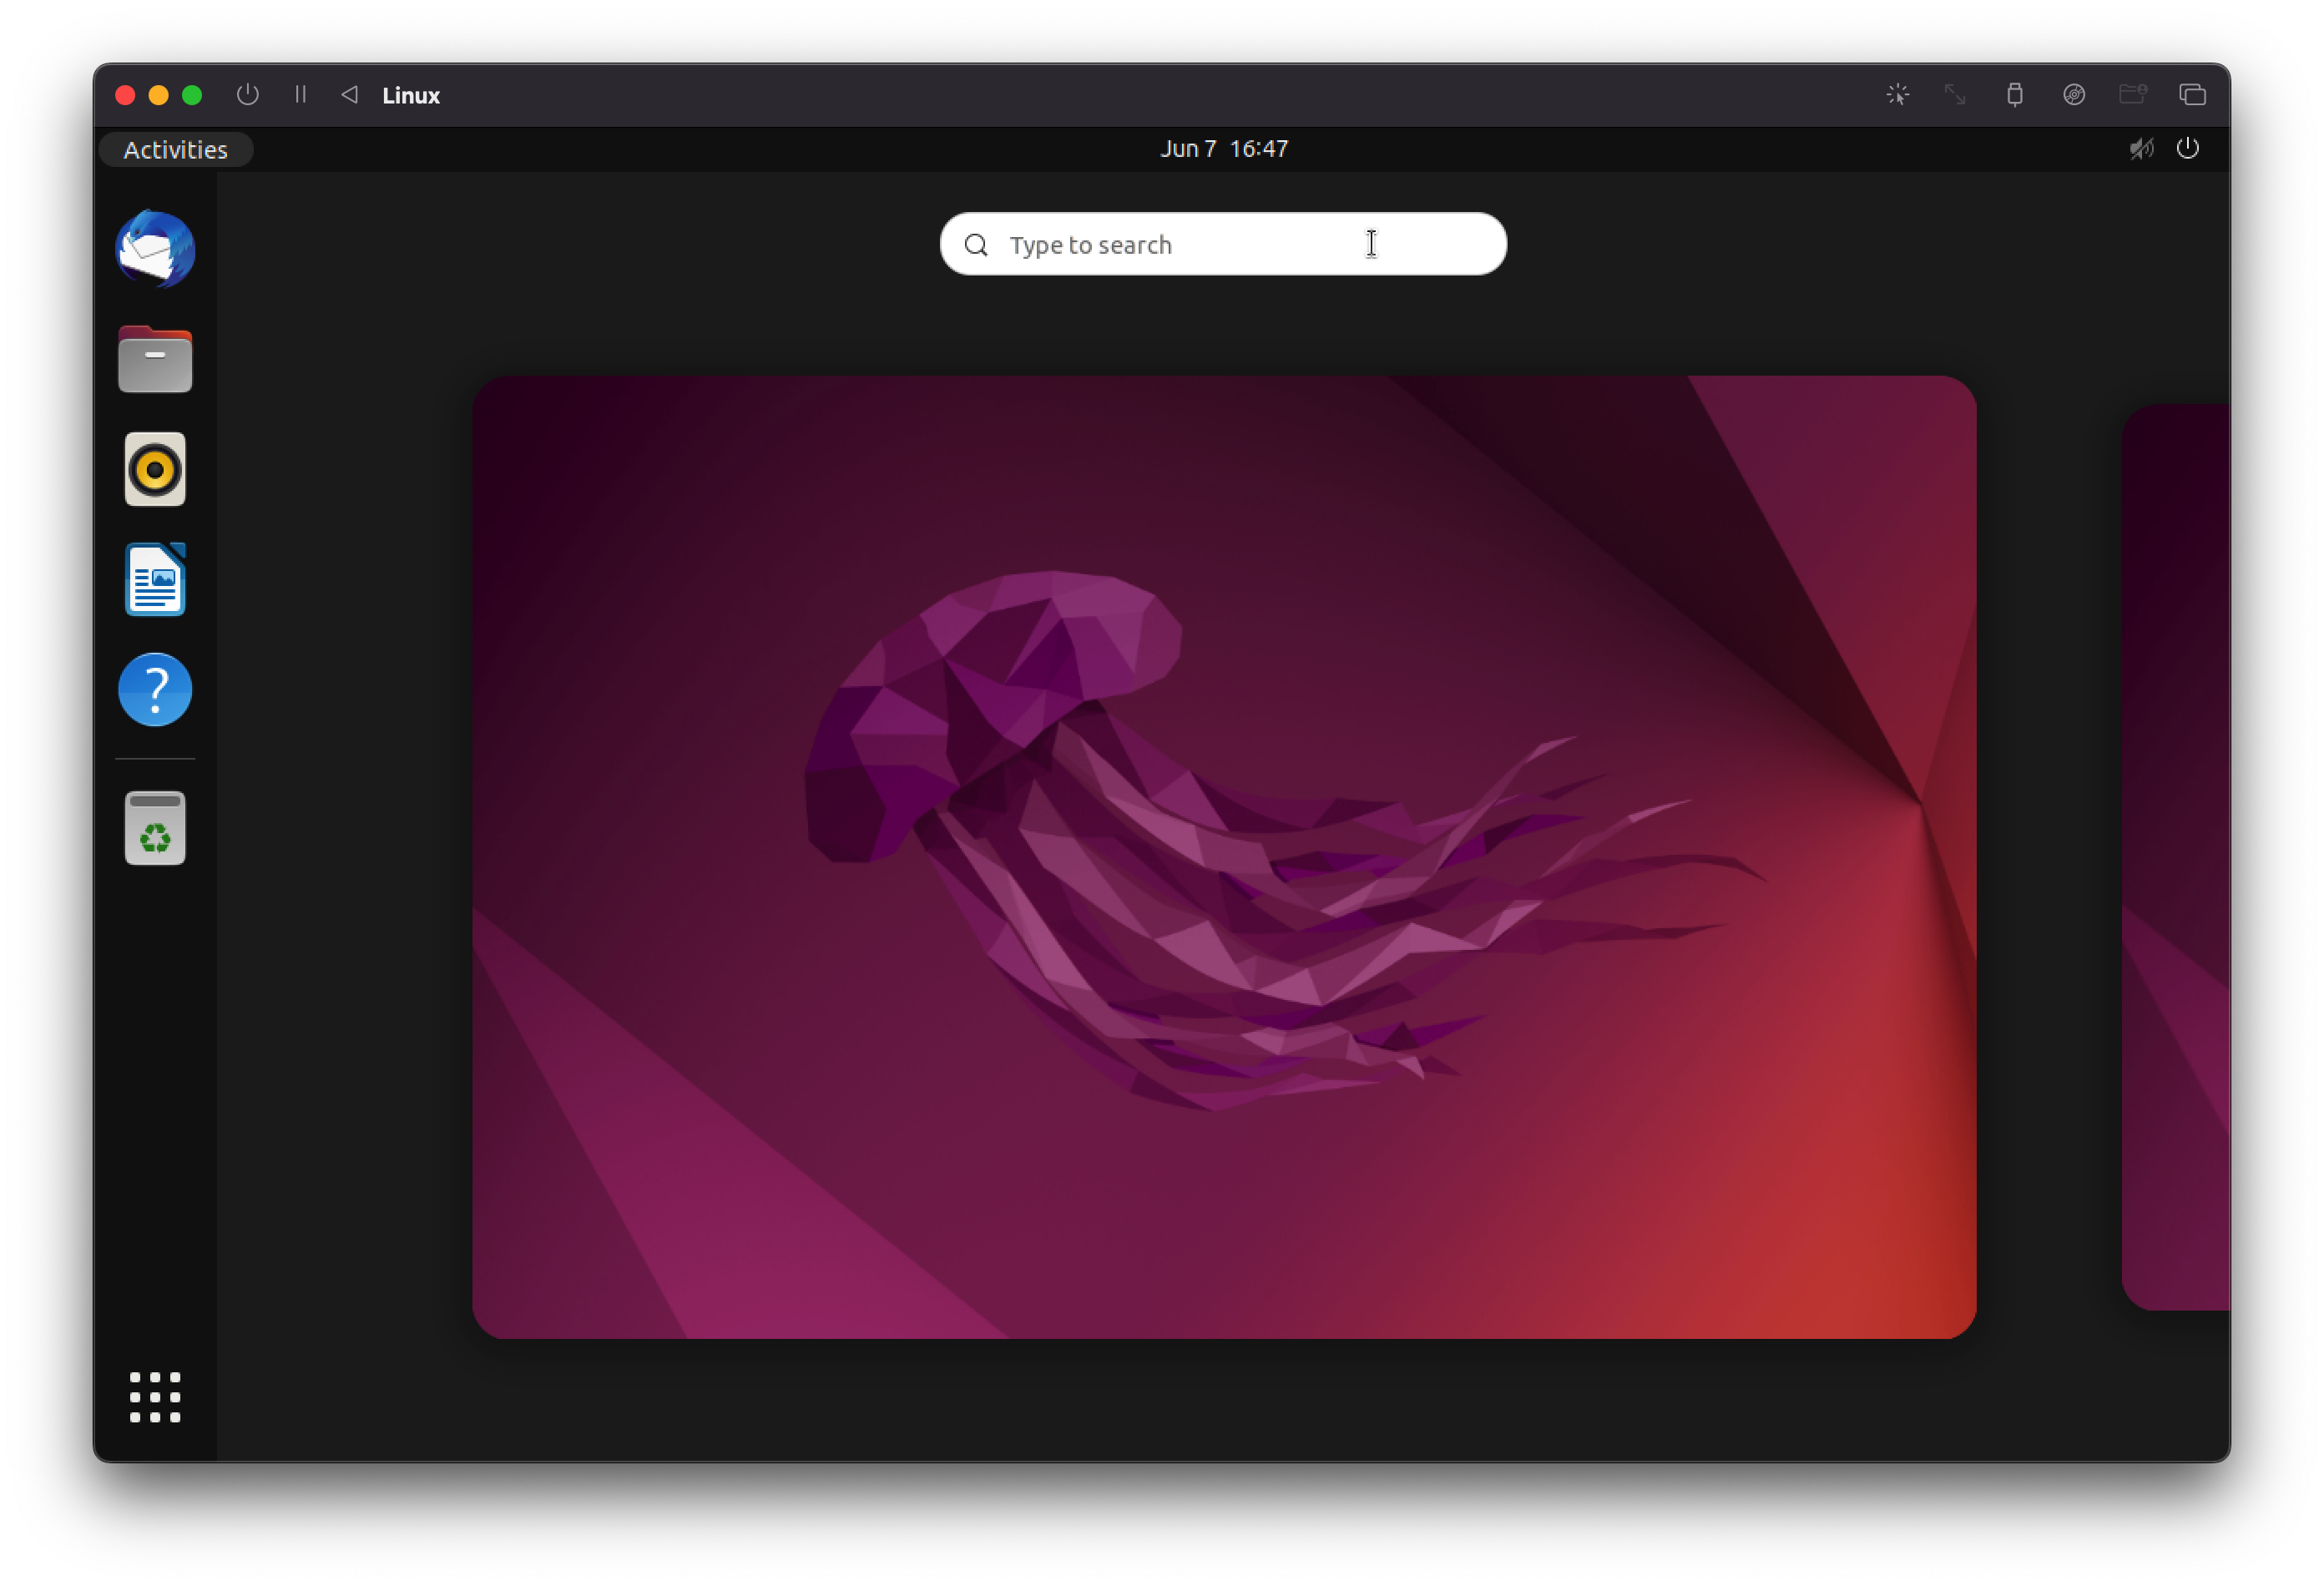Click the USB devices toolbar icon
The image size is (2324, 1586).
tap(2014, 95)
